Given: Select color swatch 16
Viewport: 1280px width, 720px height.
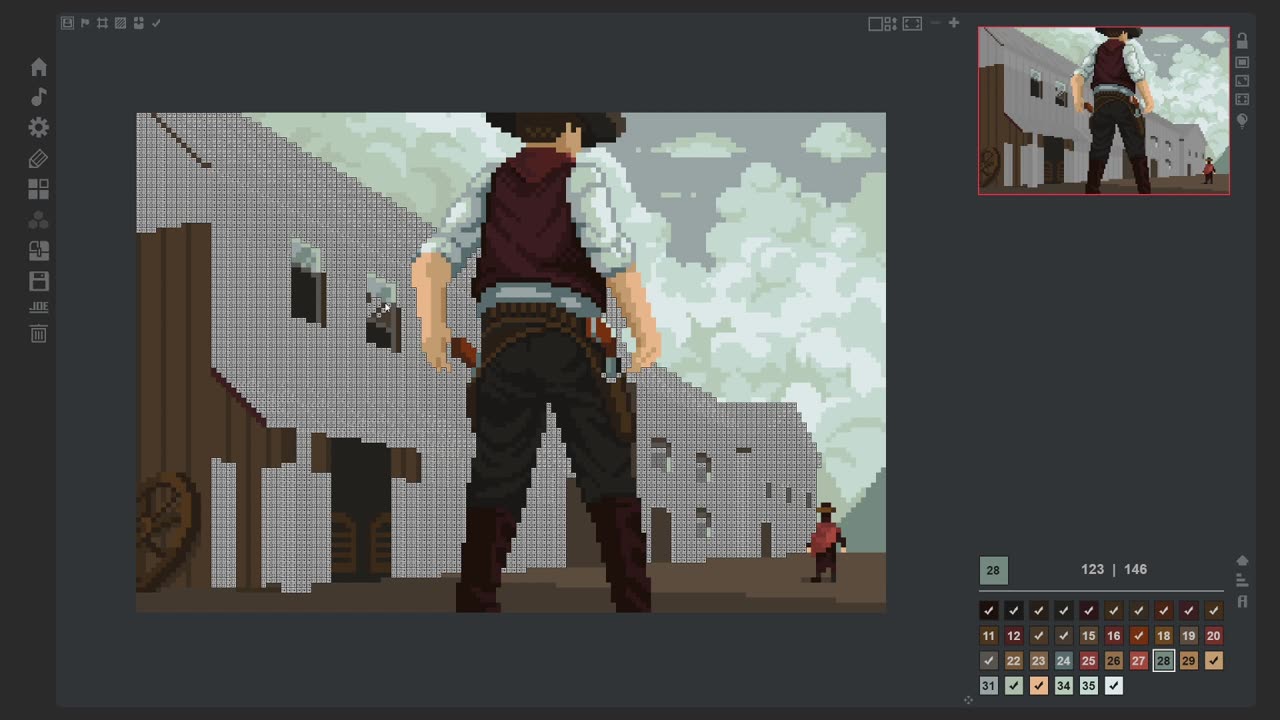Looking at the screenshot, I should (1113, 635).
